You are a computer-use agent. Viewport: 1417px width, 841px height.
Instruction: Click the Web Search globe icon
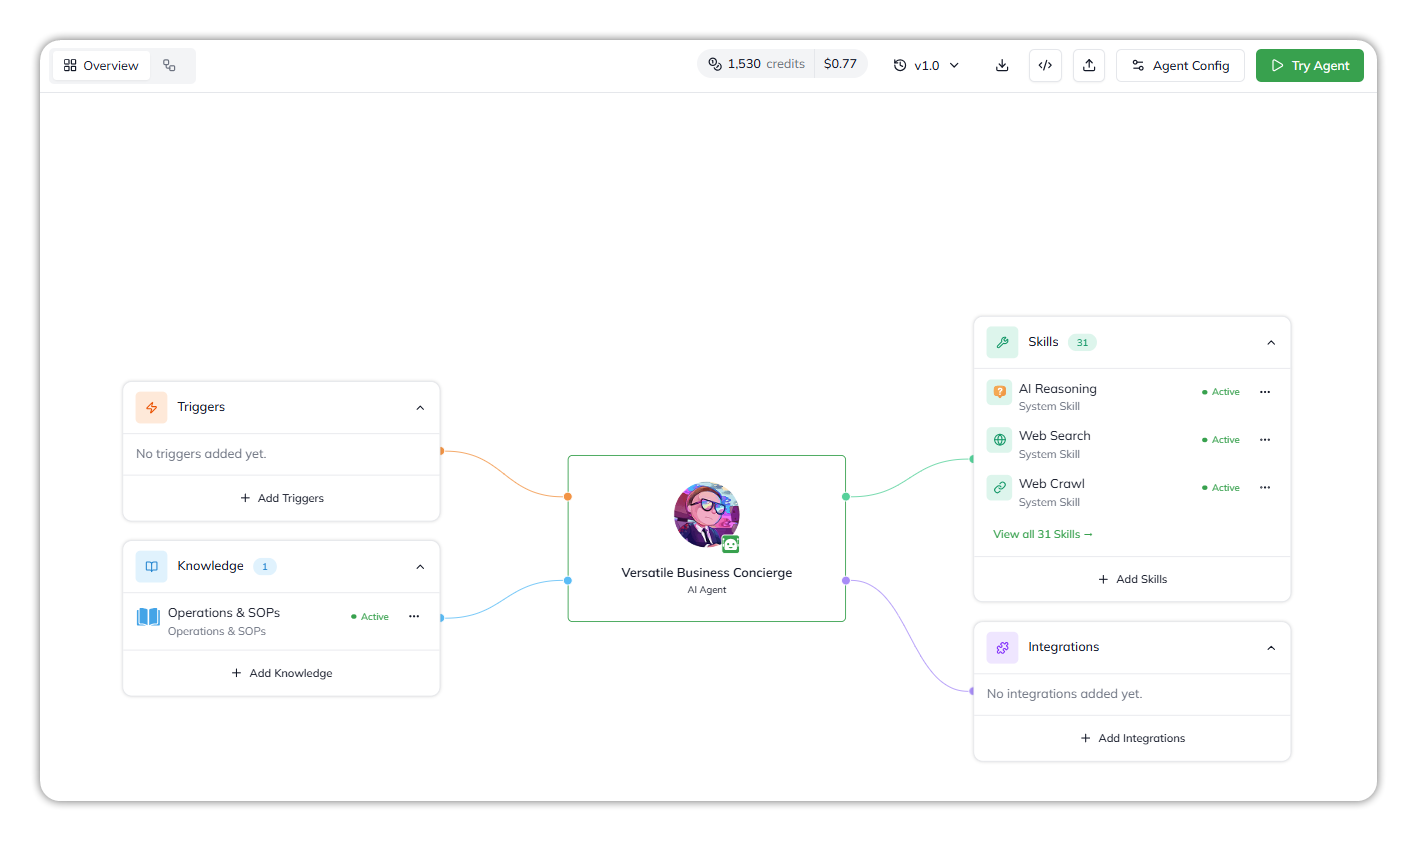(x=999, y=440)
